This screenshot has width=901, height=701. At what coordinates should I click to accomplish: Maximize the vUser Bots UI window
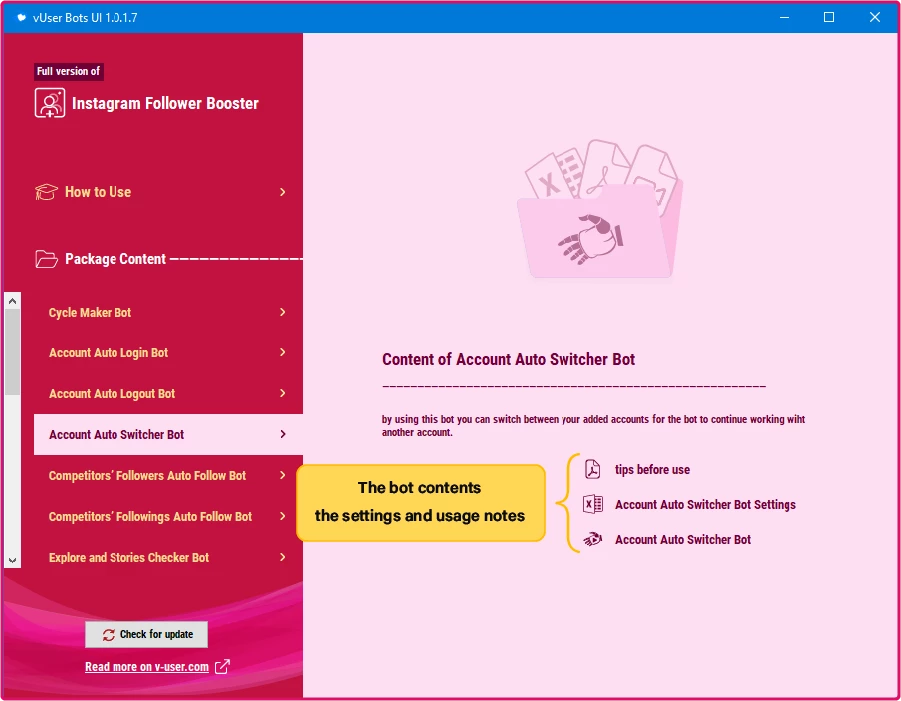click(x=829, y=17)
